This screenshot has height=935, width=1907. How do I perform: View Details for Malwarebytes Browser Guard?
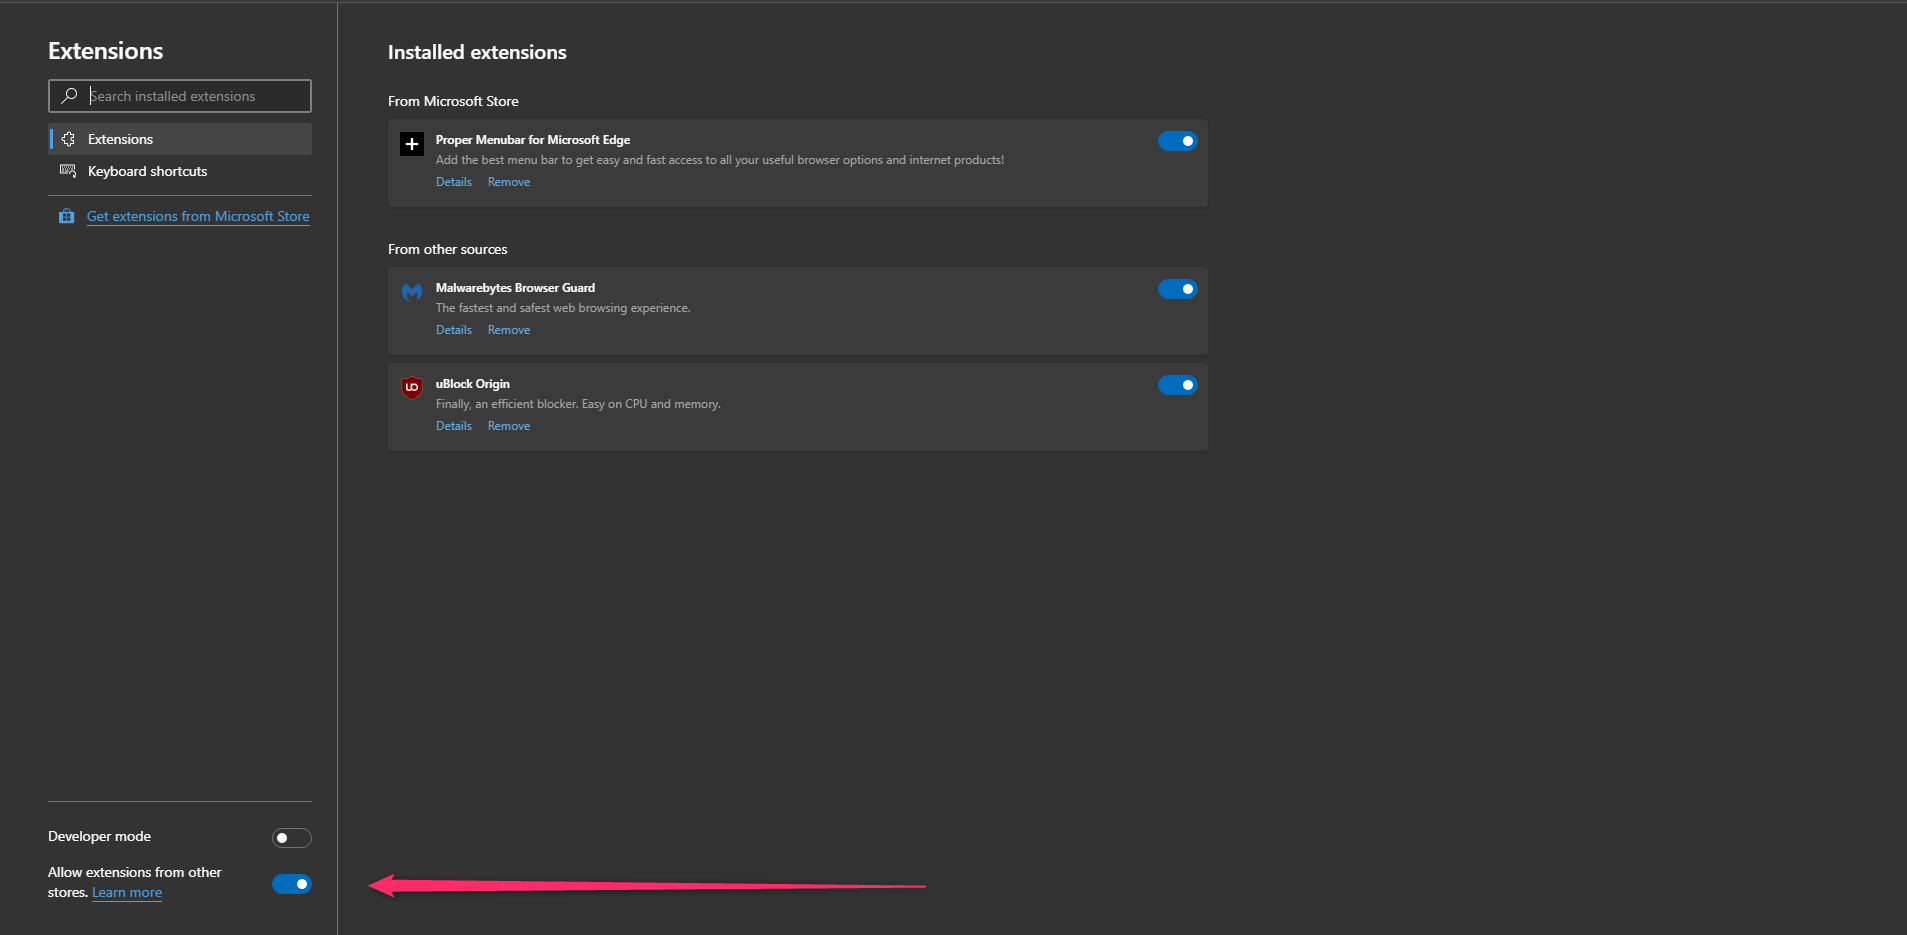(454, 330)
